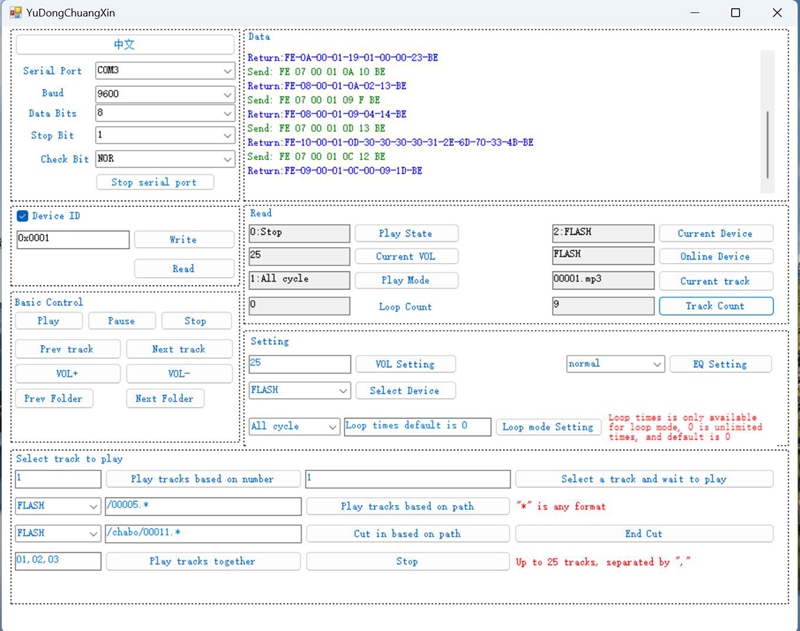
Task: Click the Track Count readout showing 9
Action: click(603, 306)
